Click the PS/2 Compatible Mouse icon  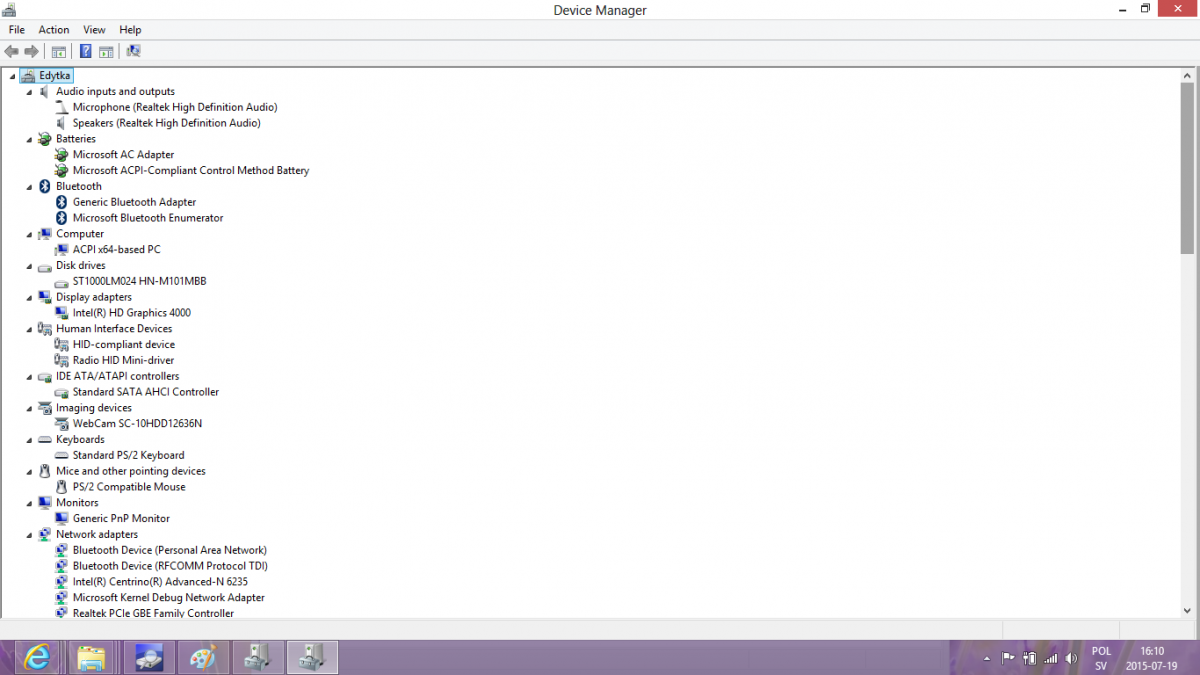[x=62, y=487]
